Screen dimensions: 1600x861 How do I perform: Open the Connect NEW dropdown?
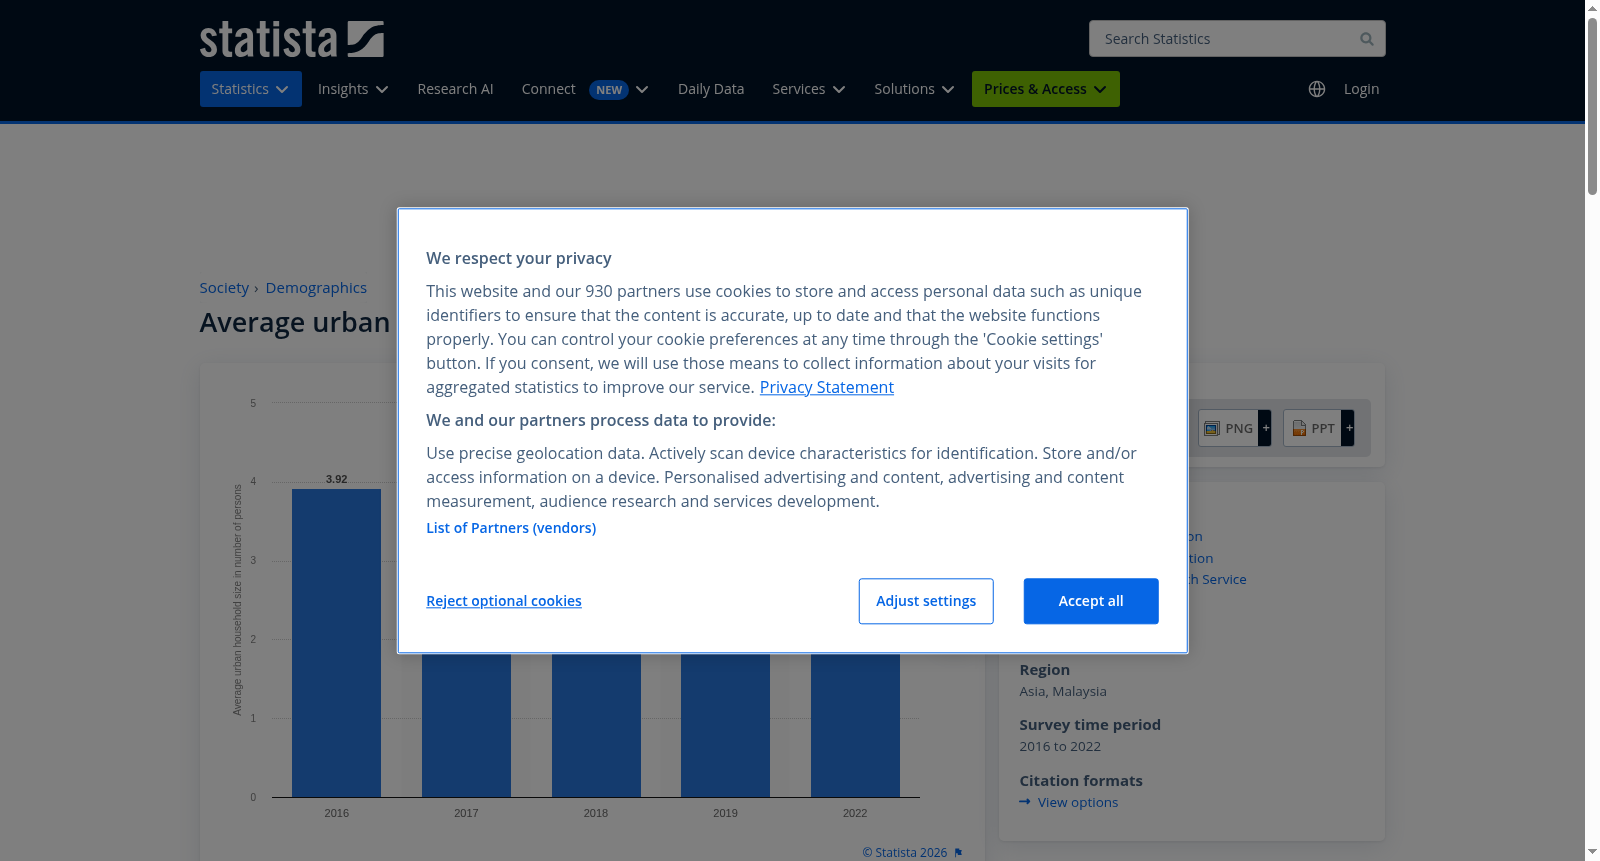tap(585, 89)
